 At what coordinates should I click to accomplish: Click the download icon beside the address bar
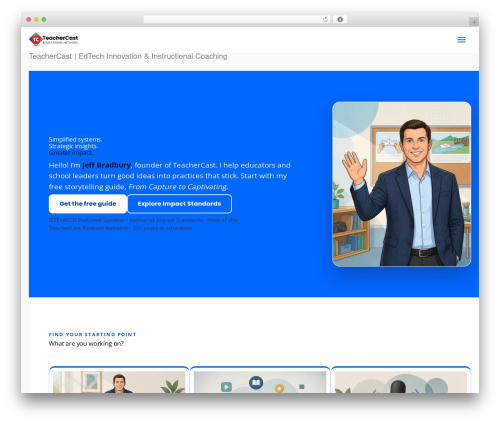point(340,19)
